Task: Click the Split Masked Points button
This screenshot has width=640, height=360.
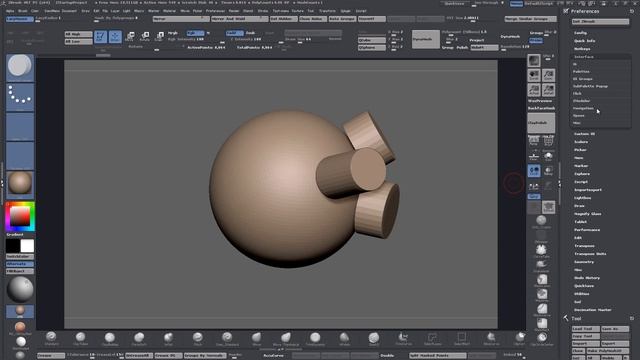Action: click(438, 356)
